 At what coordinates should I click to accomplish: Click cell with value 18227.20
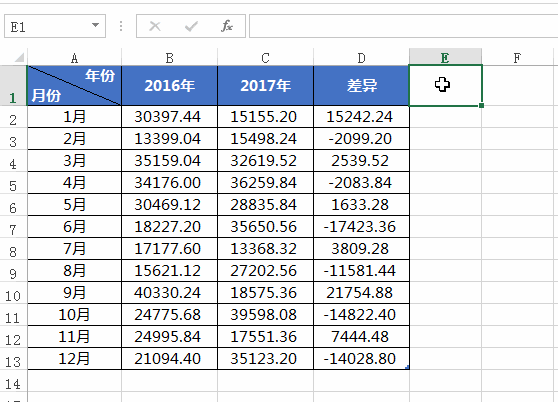[169, 227]
